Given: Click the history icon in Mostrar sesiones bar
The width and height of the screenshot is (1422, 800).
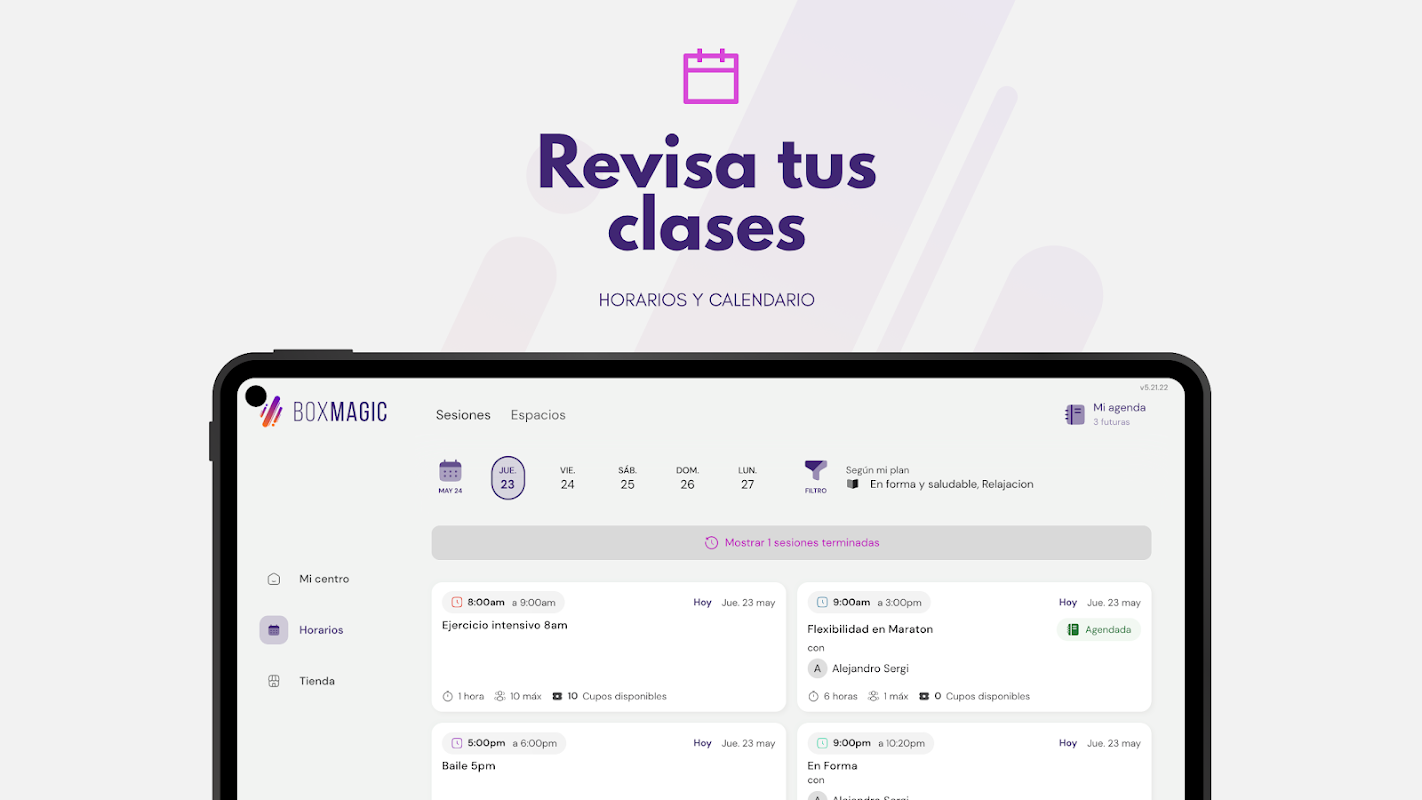Looking at the screenshot, I should (711, 543).
